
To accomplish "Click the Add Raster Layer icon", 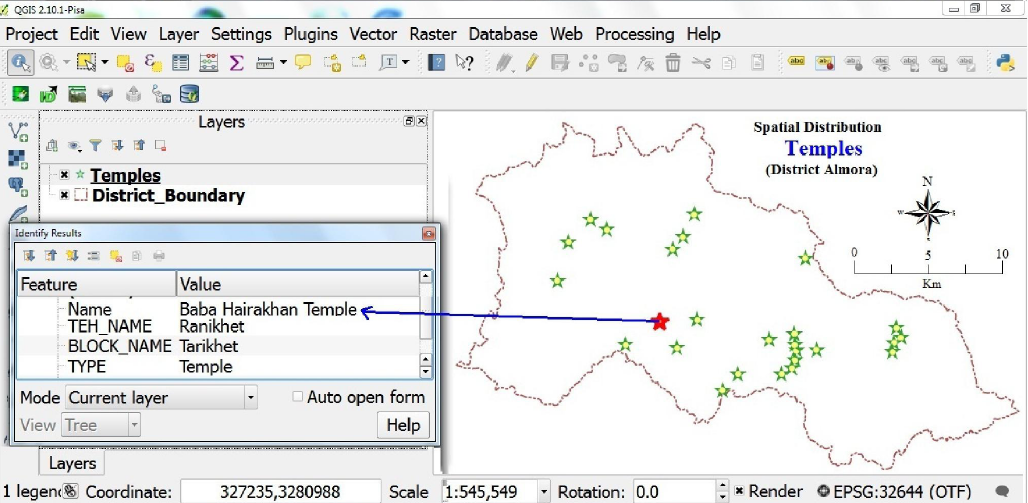I will click(18, 158).
